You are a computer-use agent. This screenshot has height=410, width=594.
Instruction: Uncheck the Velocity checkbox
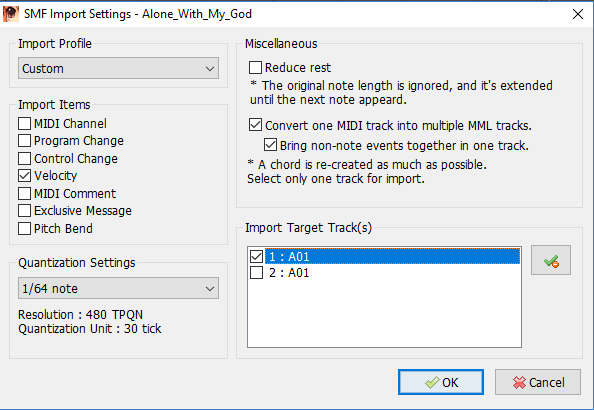coord(25,175)
